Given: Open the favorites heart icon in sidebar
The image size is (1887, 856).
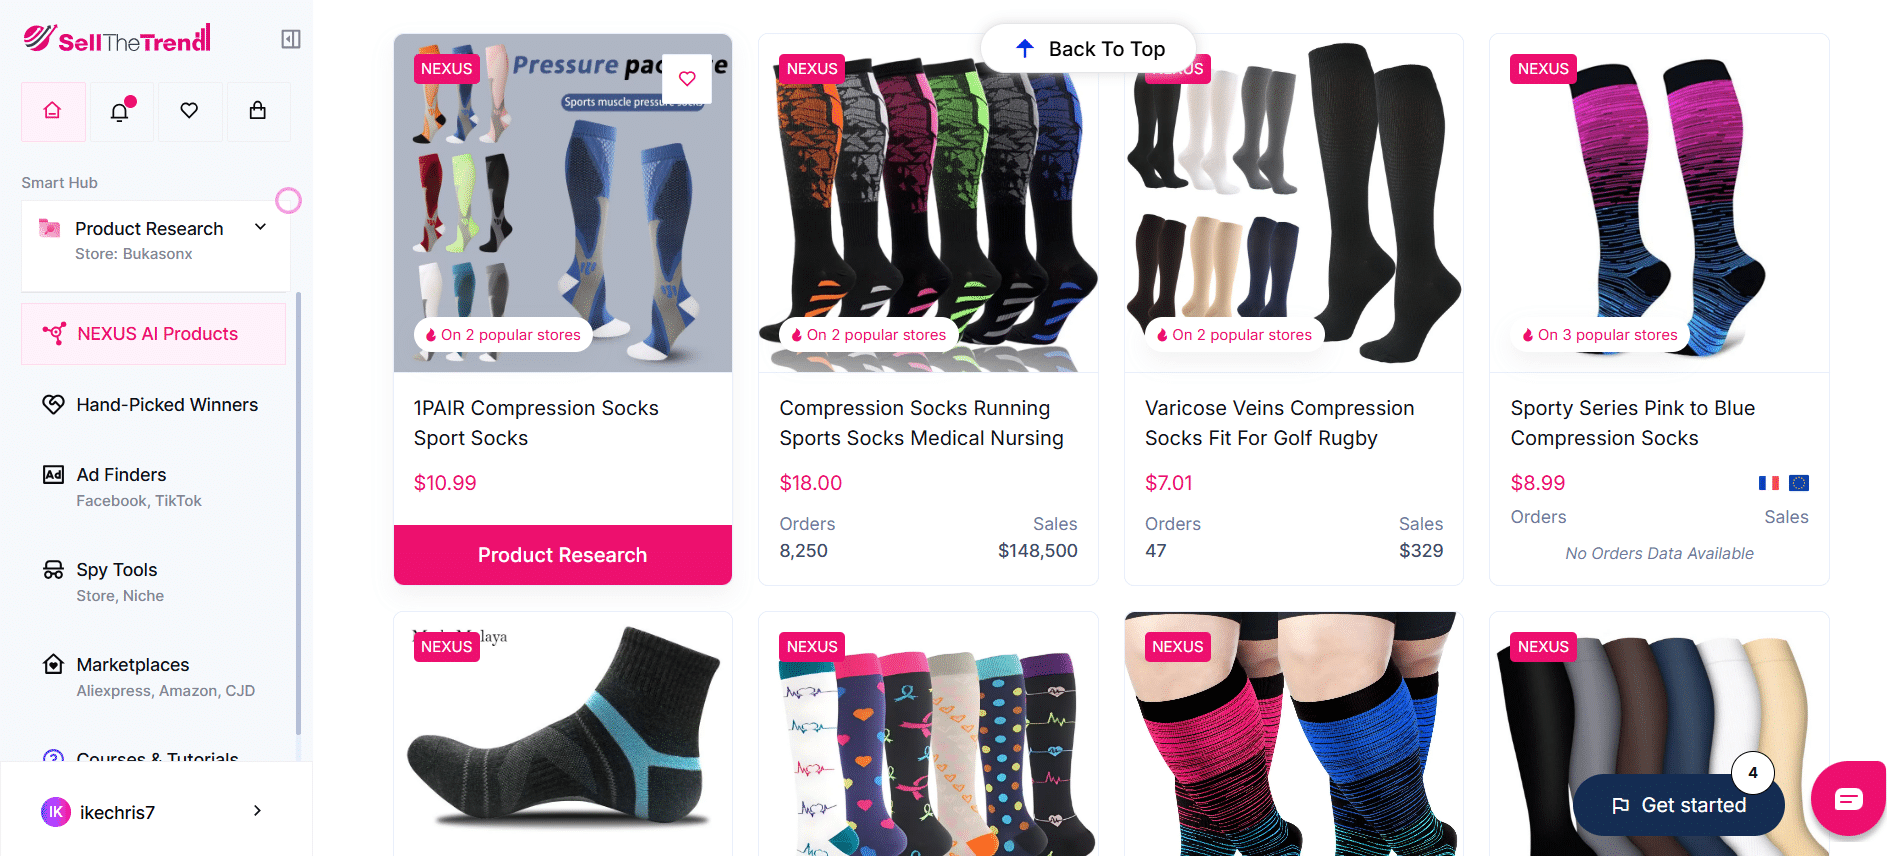Looking at the screenshot, I should pyautogui.click(x=189, y=111).
